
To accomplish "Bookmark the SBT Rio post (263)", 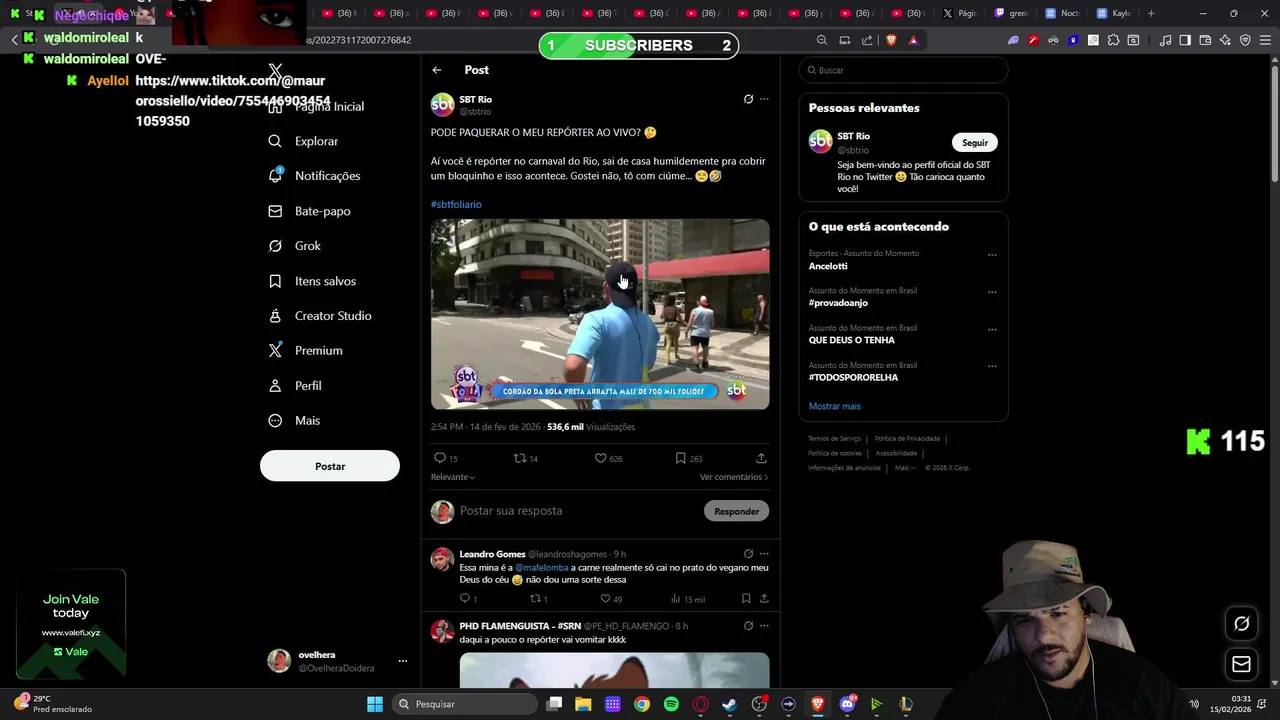I will tap(688, 458).
